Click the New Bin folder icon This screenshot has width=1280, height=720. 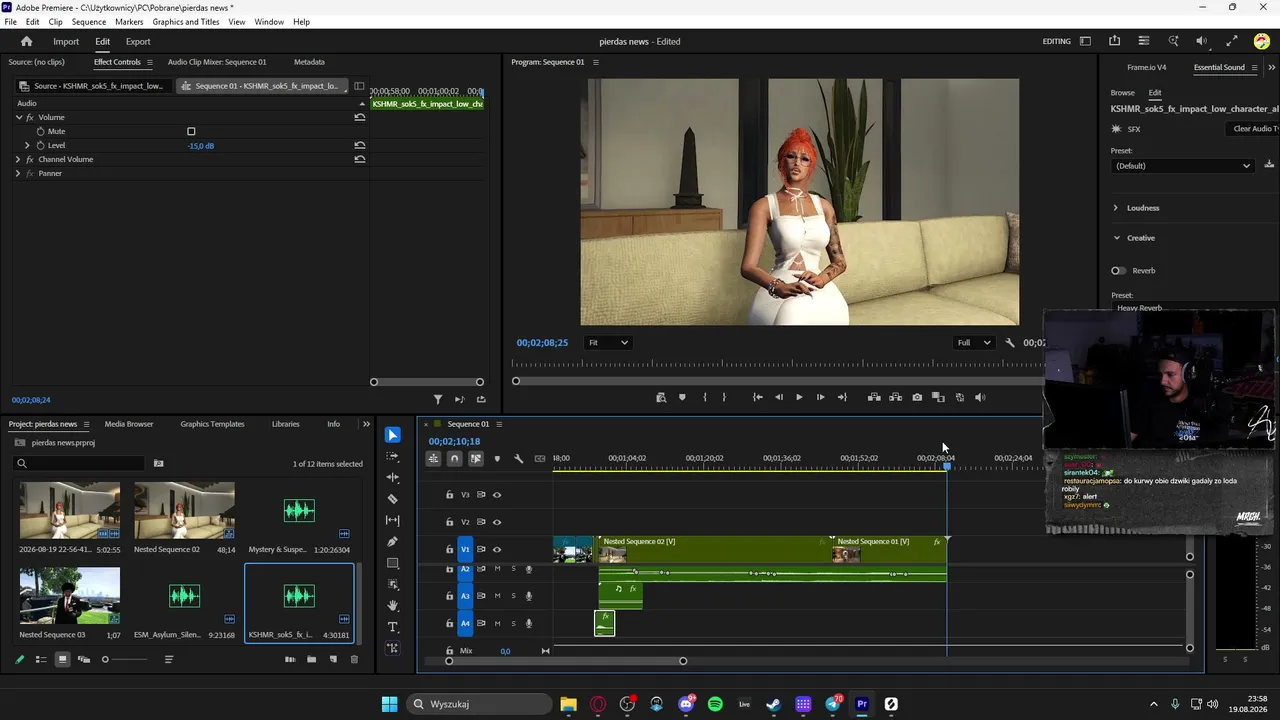click(311, 659)
